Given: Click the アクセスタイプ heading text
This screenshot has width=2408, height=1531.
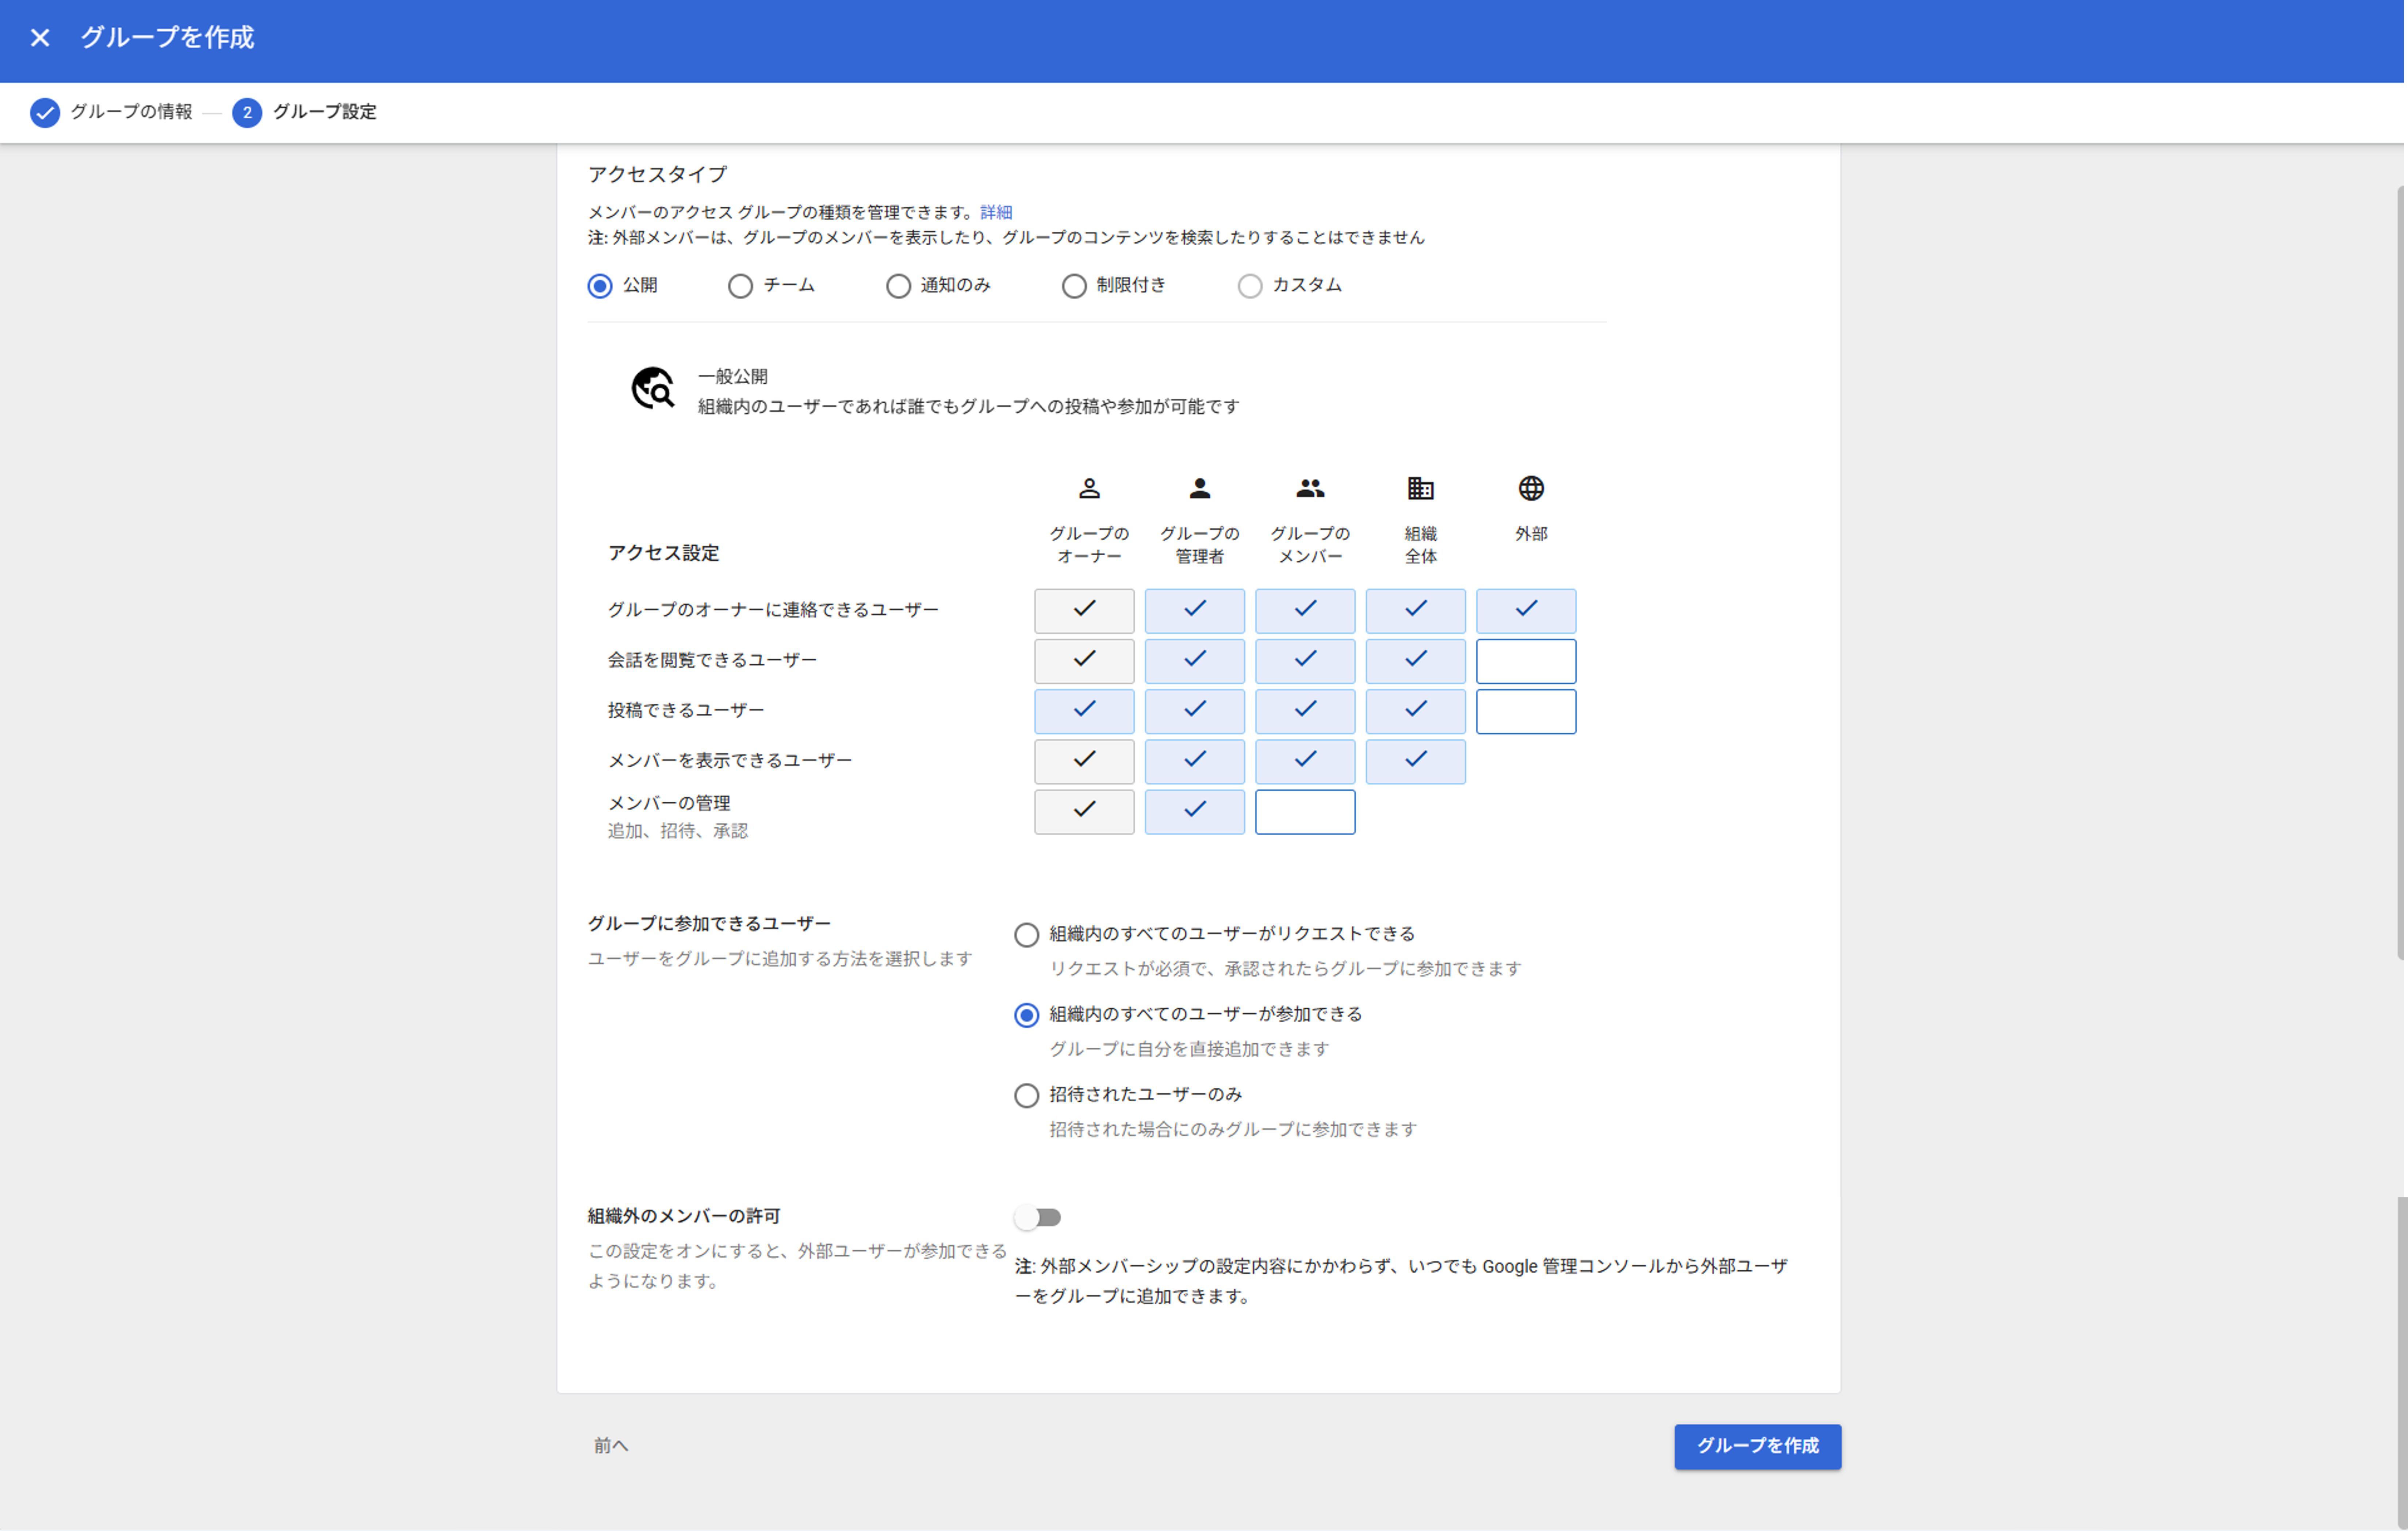Looking at the screenshot, I should (657, 174).
